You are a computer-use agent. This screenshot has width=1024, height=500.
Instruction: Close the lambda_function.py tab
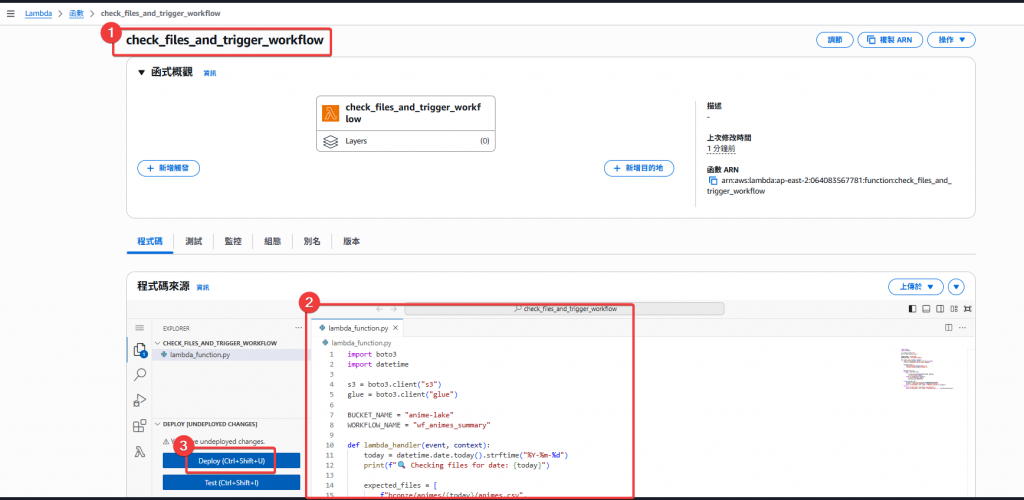[395, 328]
